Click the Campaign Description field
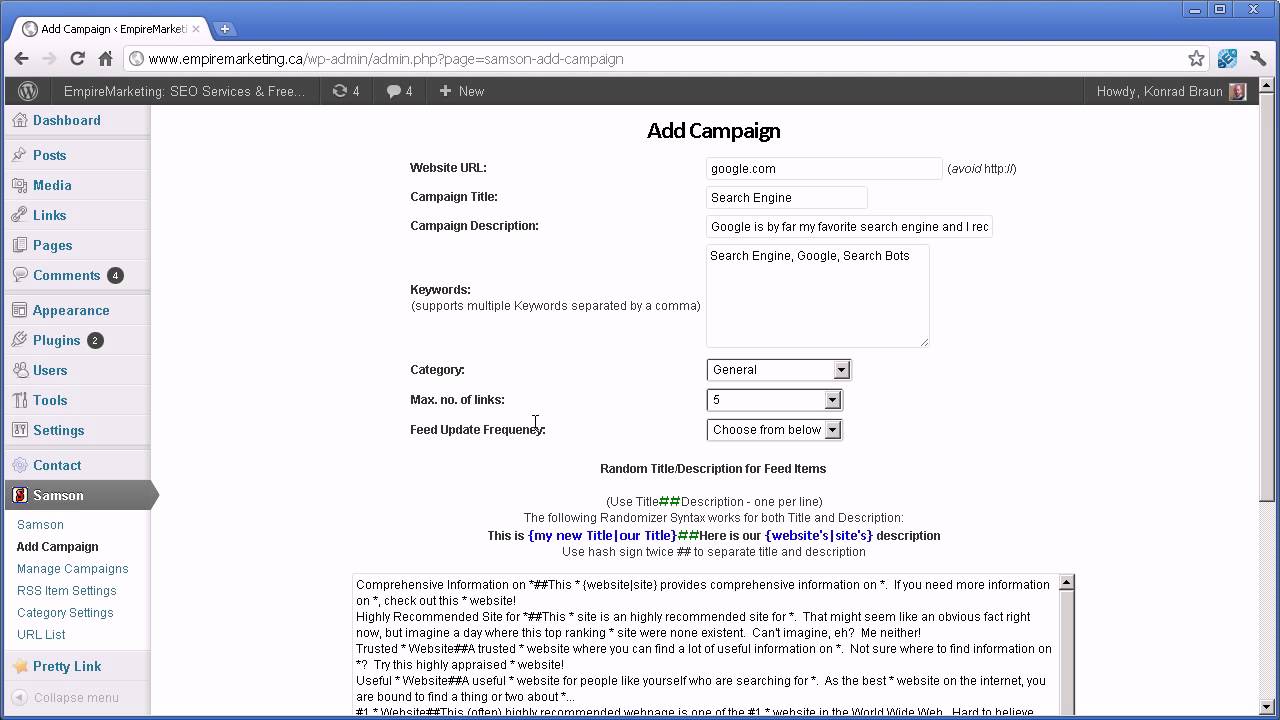The width and height of the screenshot is (1280, 720). pos(849,226)
